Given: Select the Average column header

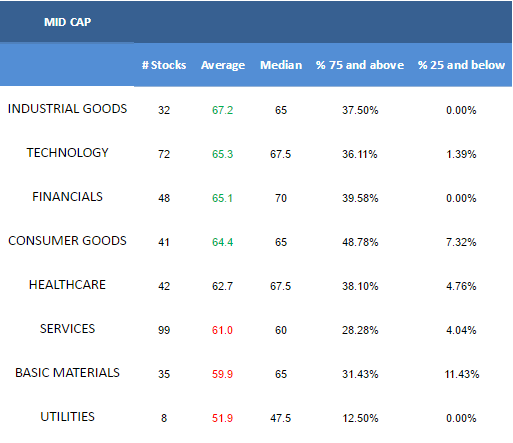Looking at the screenshot, I should pos(223,65).
